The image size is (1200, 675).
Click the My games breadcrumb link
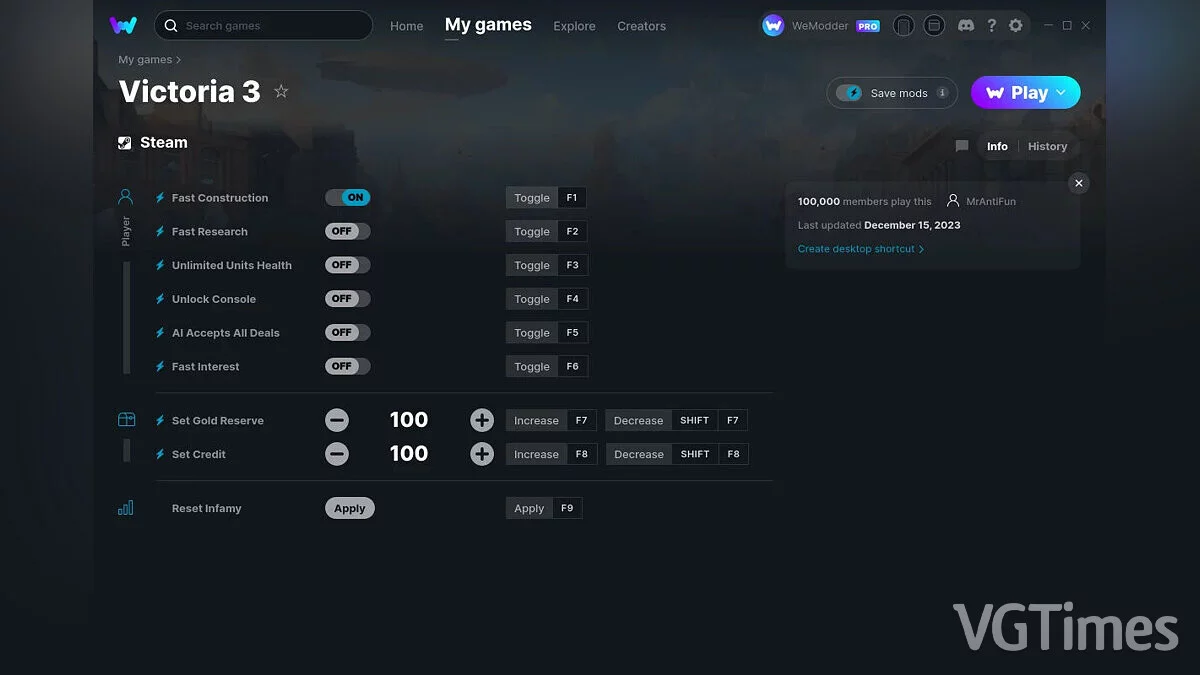[145, 60]
